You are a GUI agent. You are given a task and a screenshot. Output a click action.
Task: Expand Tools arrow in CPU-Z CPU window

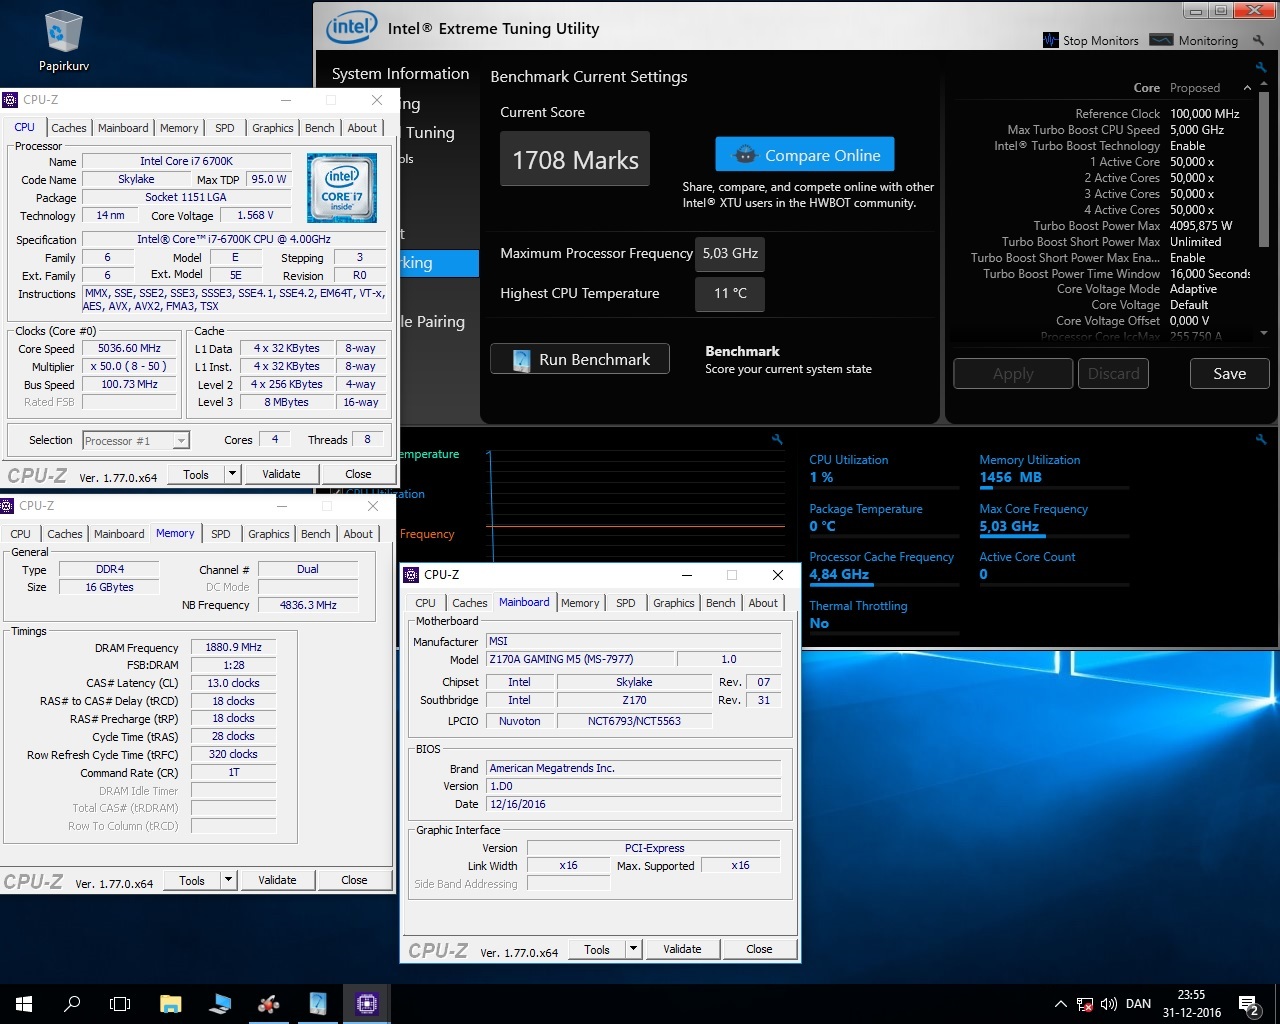233,474
